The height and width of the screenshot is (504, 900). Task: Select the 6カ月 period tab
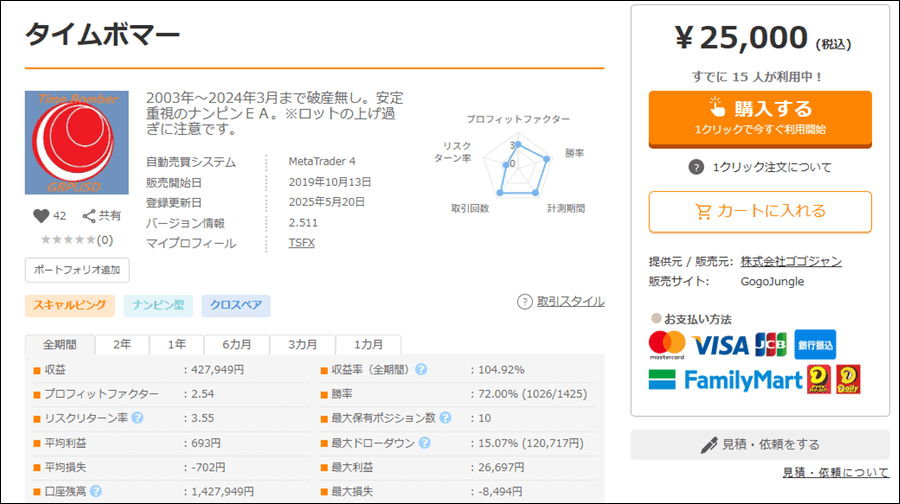237,344
